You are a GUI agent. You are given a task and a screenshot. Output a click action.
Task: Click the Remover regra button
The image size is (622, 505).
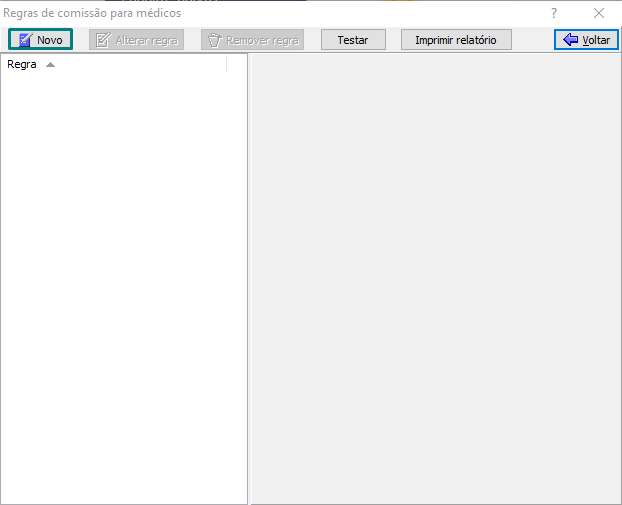252,40
